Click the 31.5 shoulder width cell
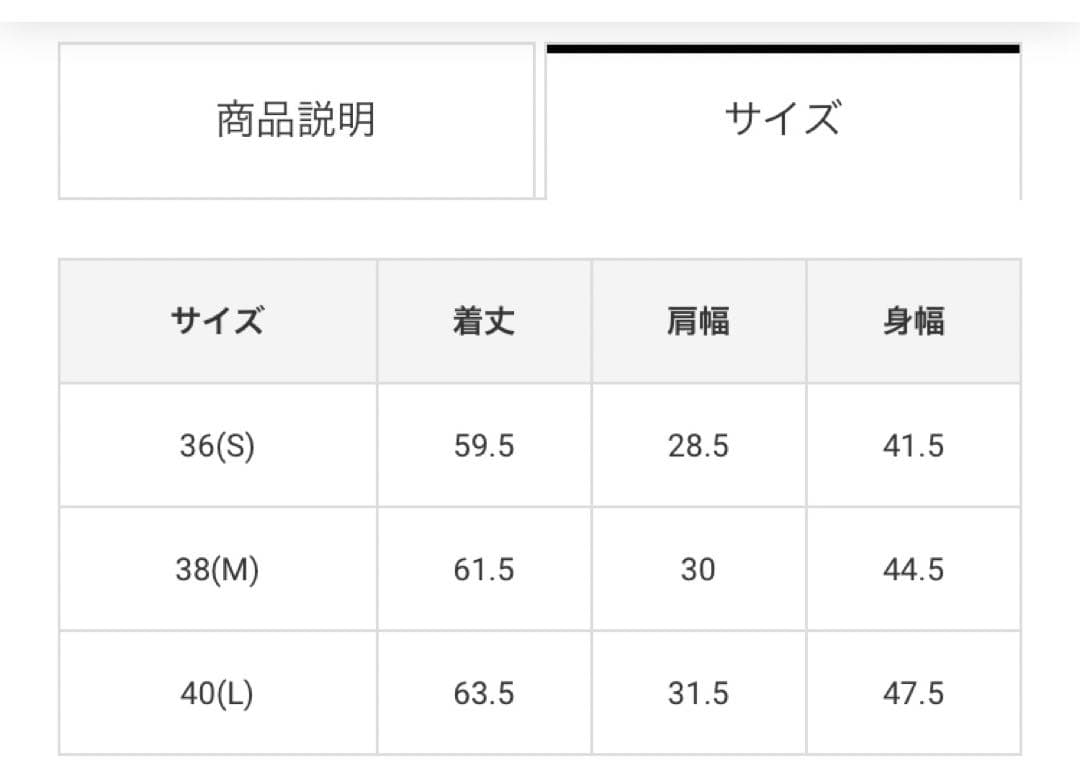 click(698, 693)
